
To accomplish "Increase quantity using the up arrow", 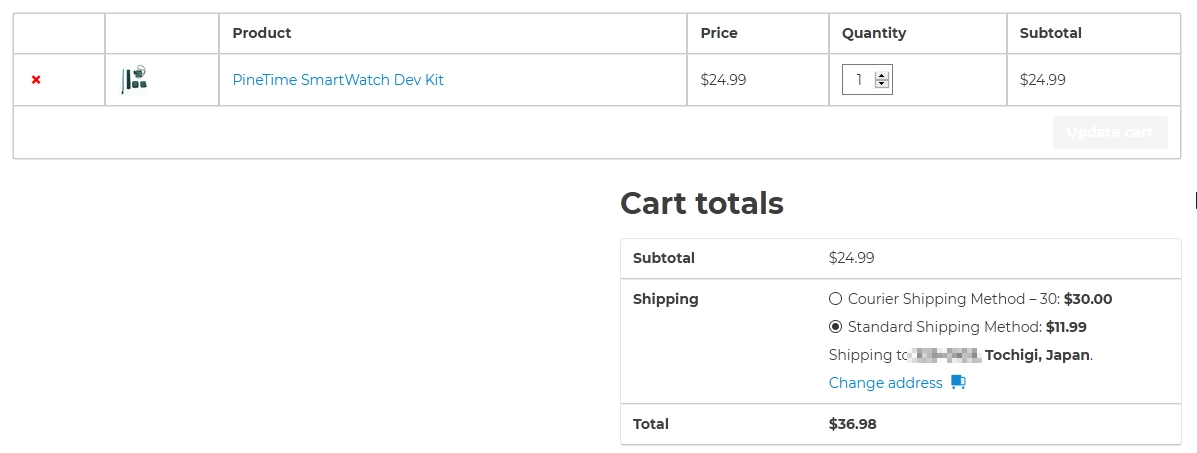I will (x=881, y=75).
